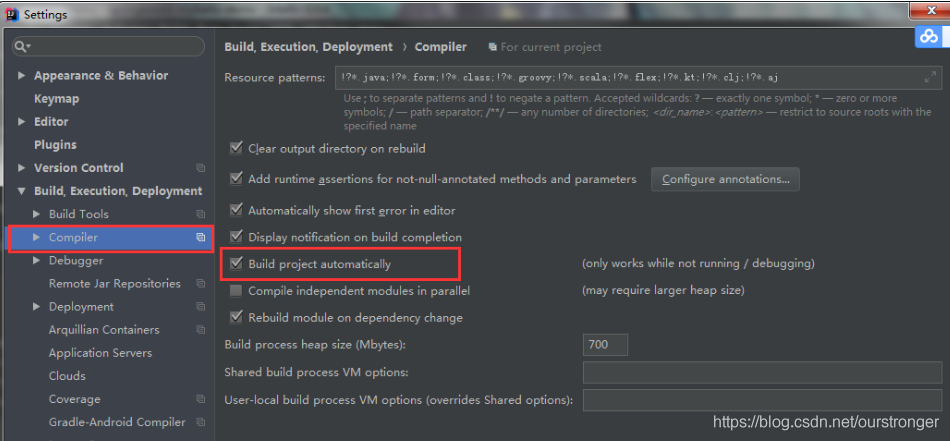Toggle Compile independent modules in parallel

pyautogui.click(x=236, y=291)
